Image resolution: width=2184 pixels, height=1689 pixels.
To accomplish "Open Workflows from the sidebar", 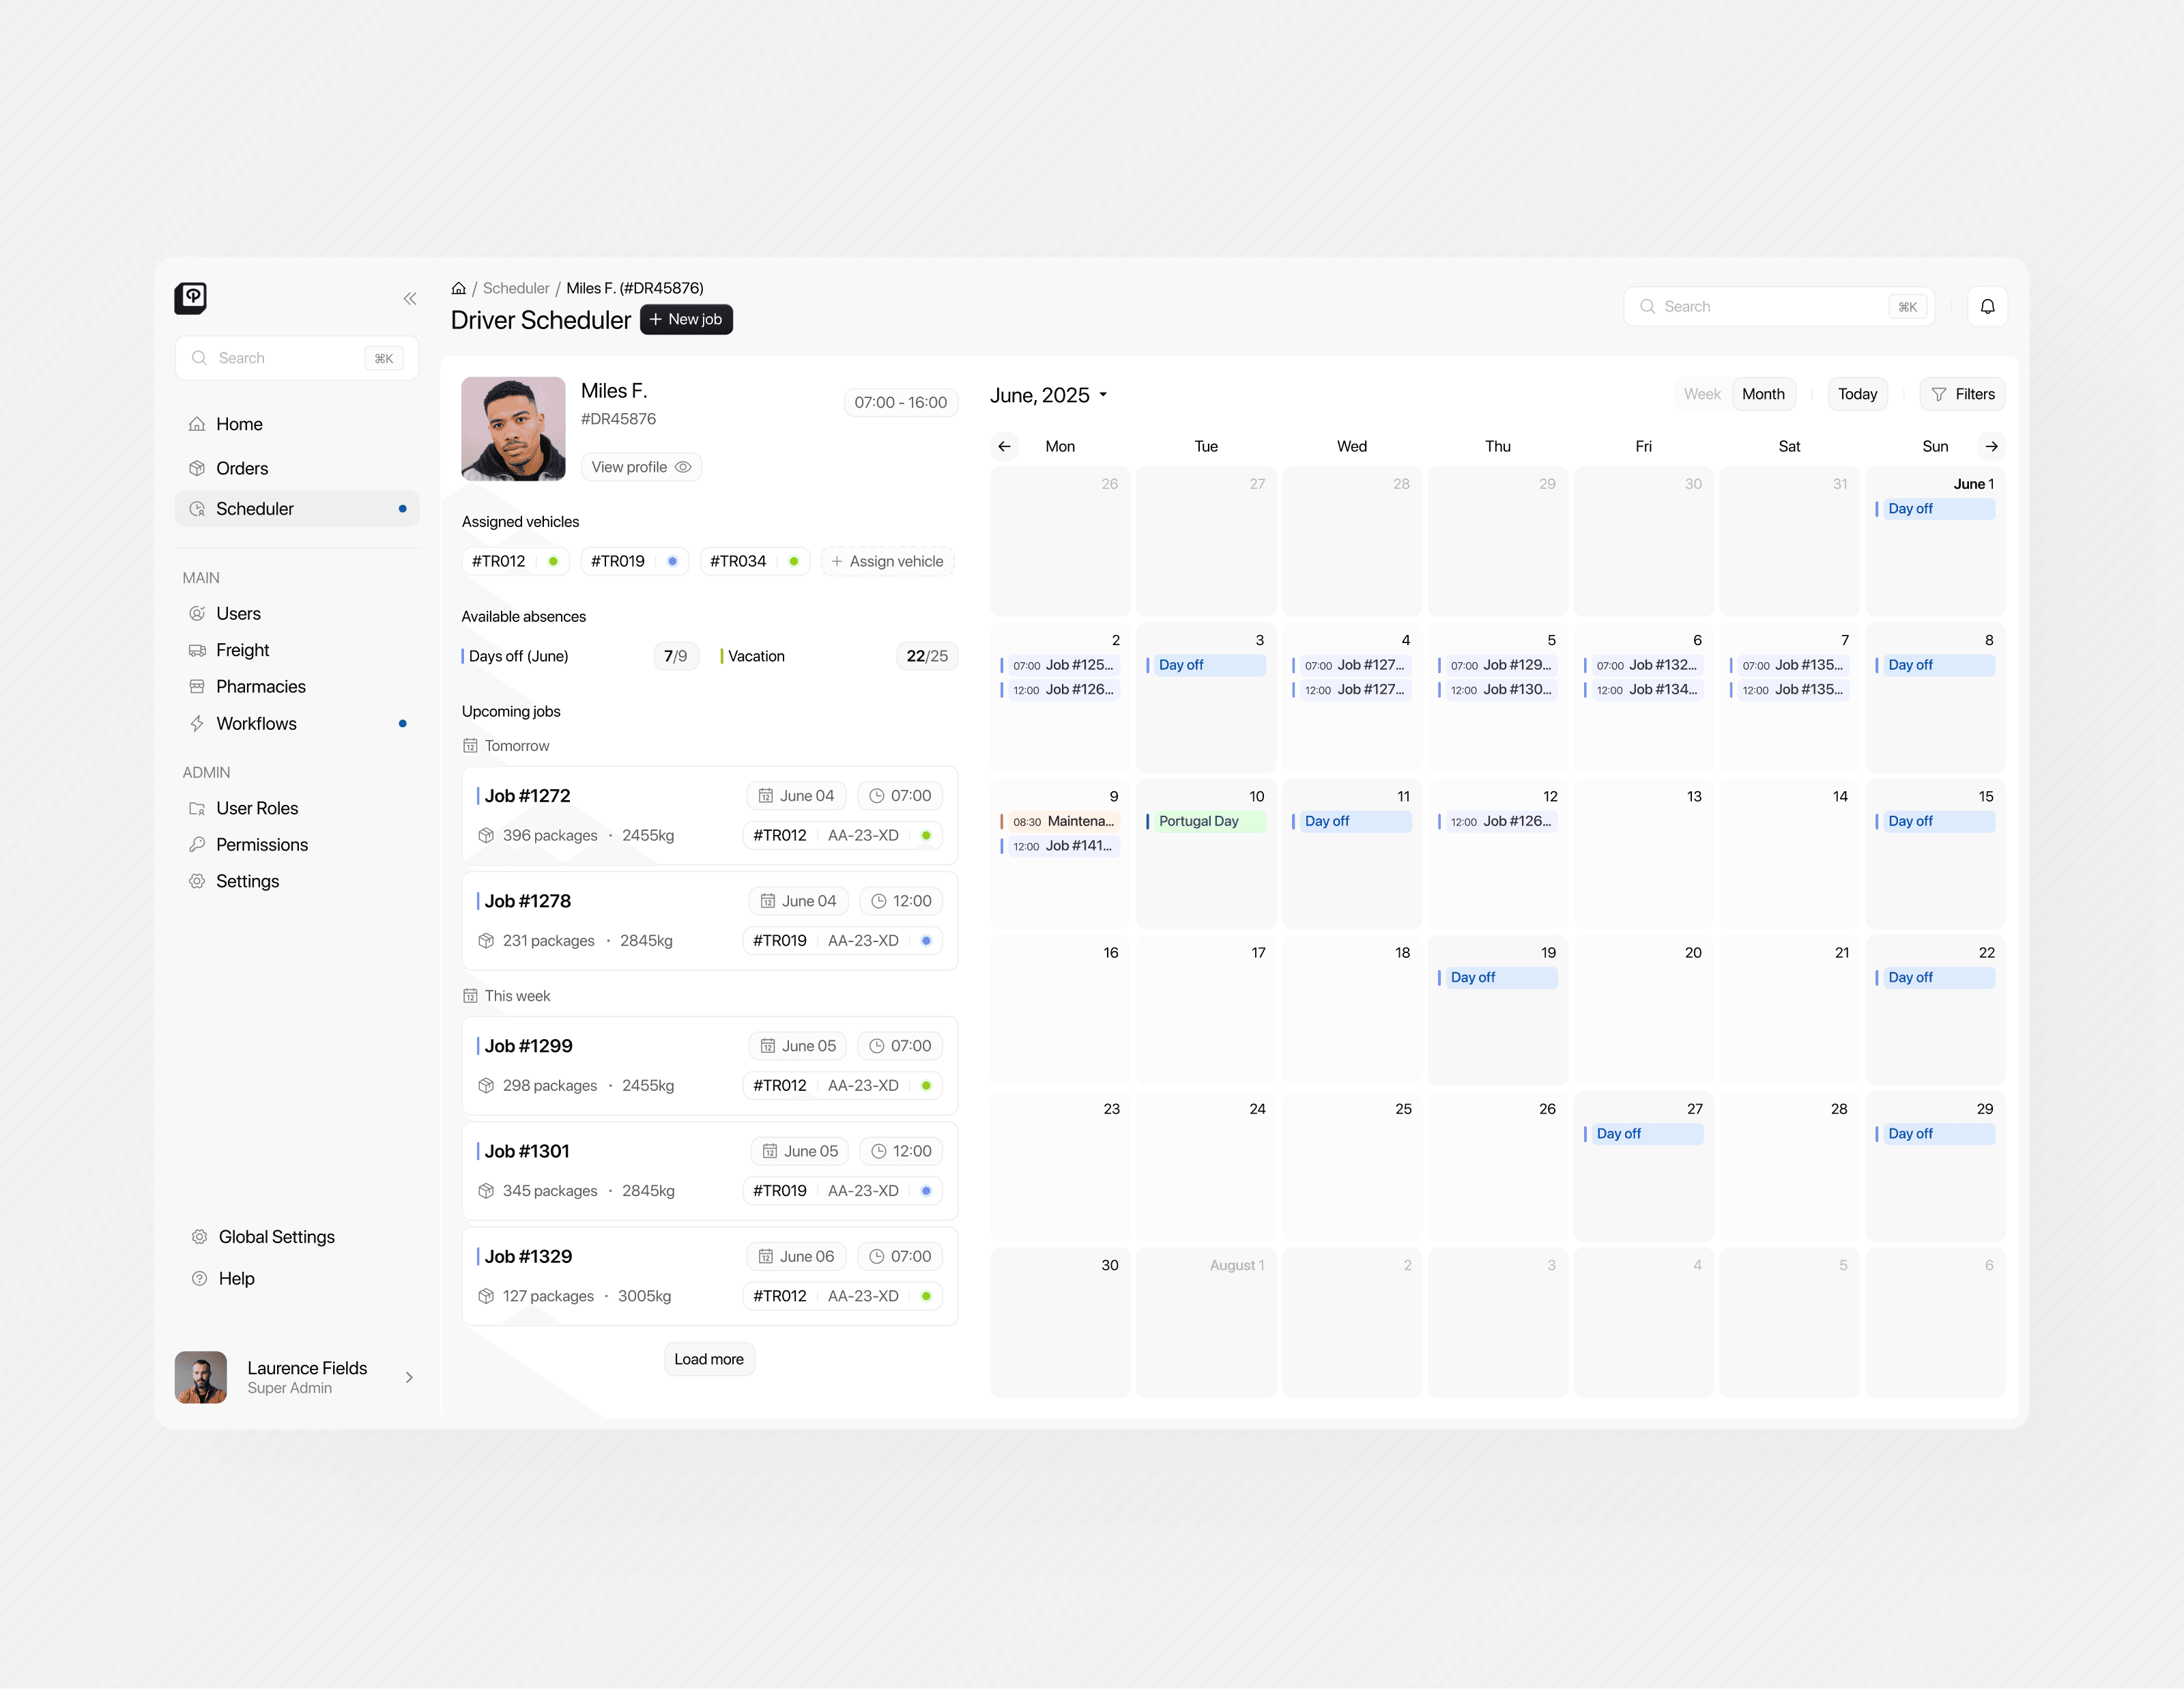I will pyautogui.click(x=256, y=723).
